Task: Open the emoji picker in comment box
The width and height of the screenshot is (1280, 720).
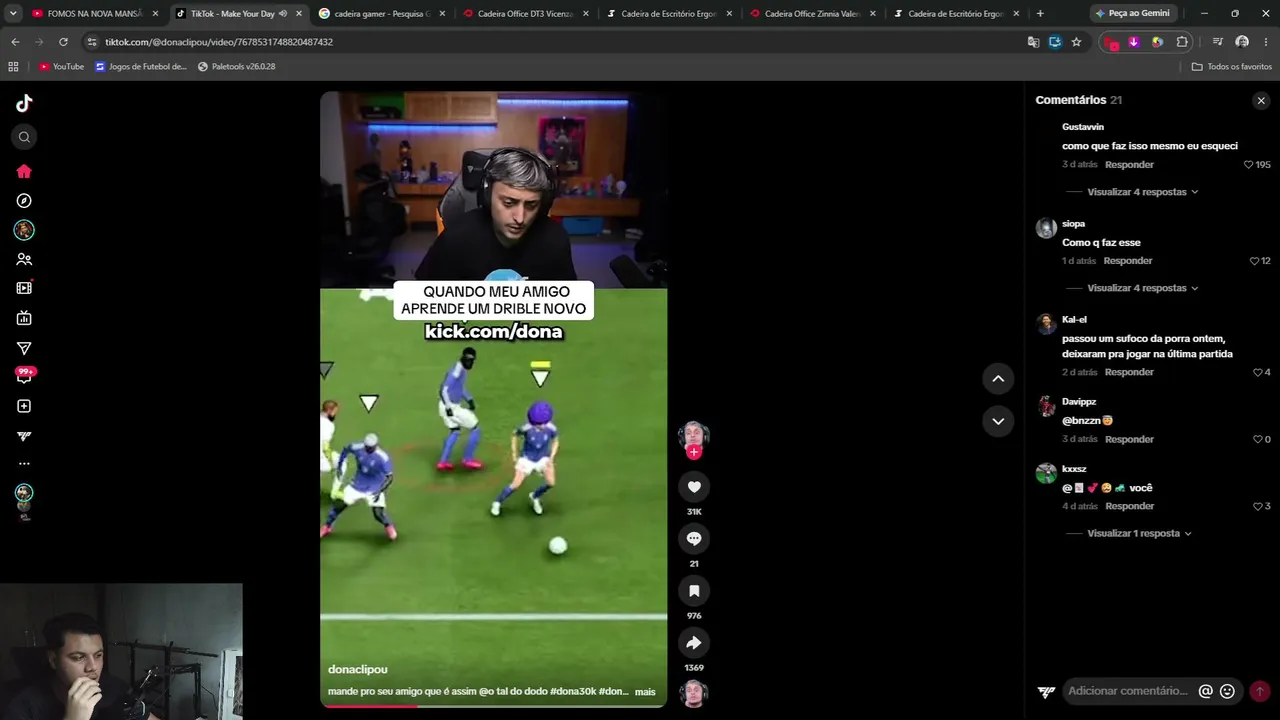Action: 1227,691
